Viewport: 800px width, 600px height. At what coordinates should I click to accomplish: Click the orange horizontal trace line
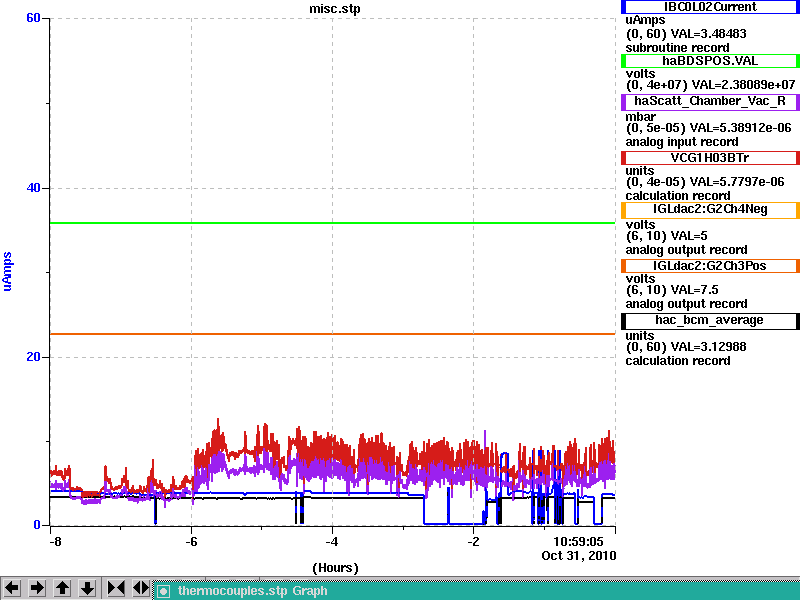(x=333, y=334)
